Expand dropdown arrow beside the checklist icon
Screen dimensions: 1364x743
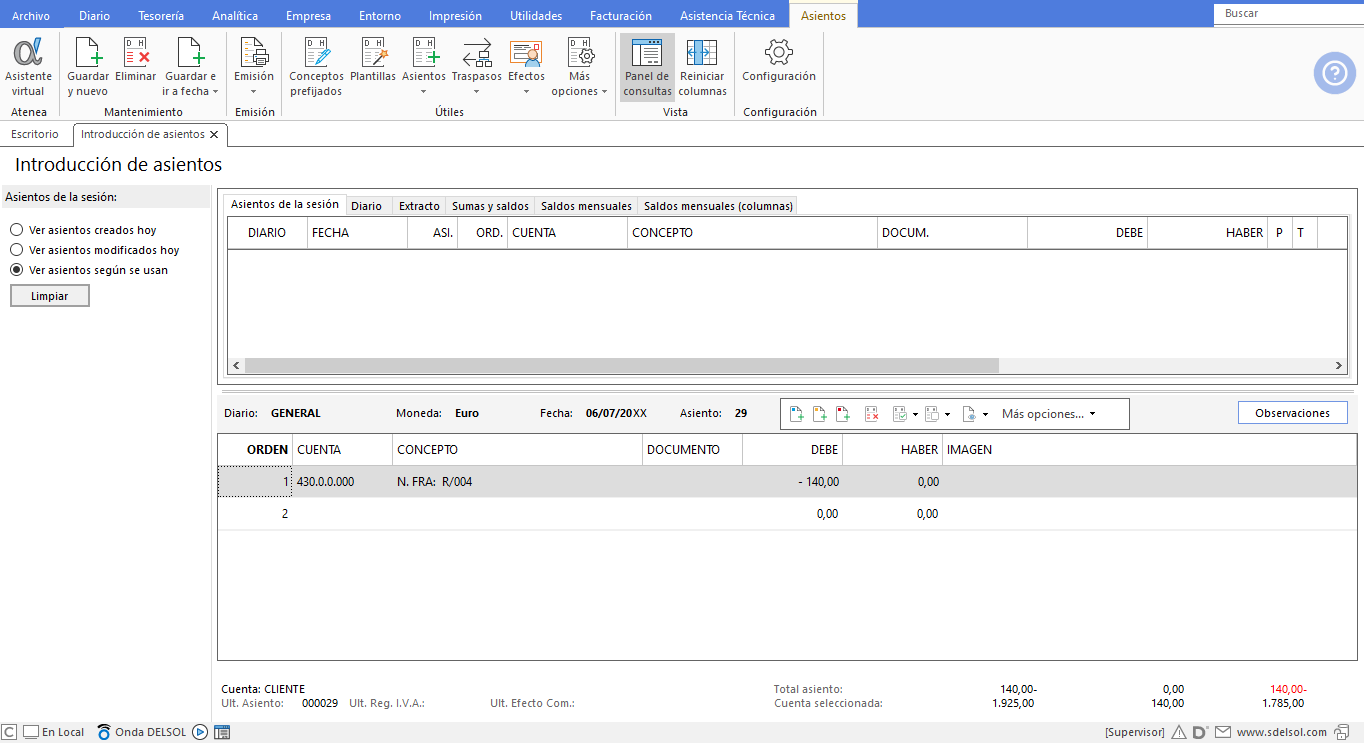(915, 414)
